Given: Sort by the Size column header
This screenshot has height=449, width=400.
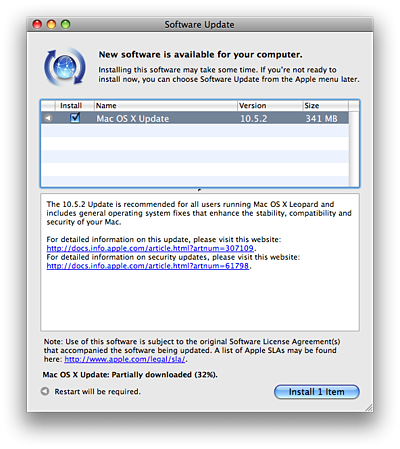Looking at the screenshot, I should pos(325,106).
